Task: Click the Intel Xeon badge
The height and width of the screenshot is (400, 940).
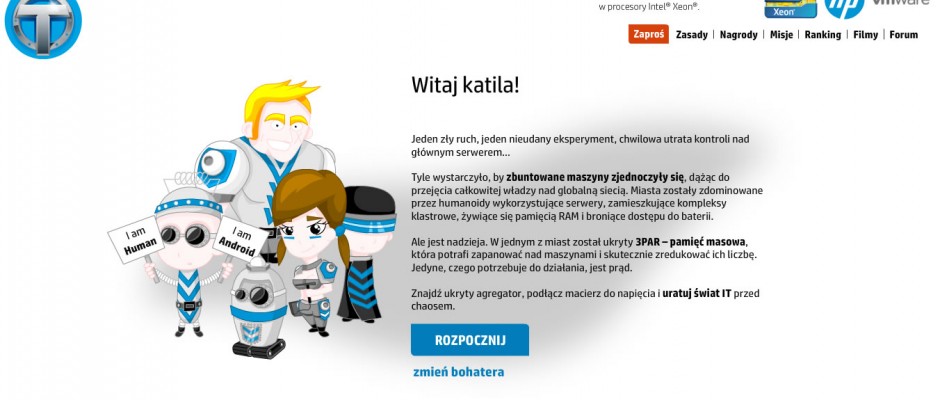Action: point(790,8)
